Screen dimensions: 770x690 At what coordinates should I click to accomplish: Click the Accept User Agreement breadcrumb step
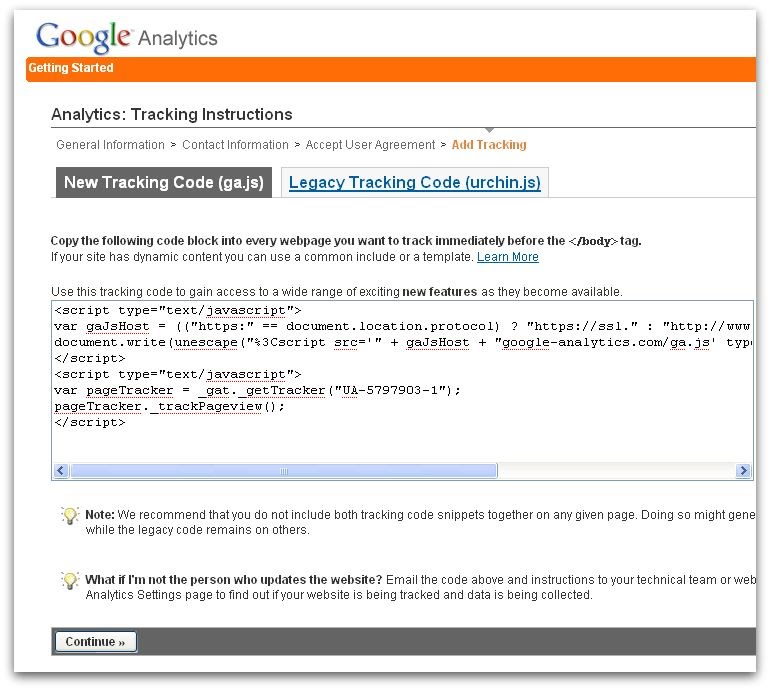[x=370, y=145]
